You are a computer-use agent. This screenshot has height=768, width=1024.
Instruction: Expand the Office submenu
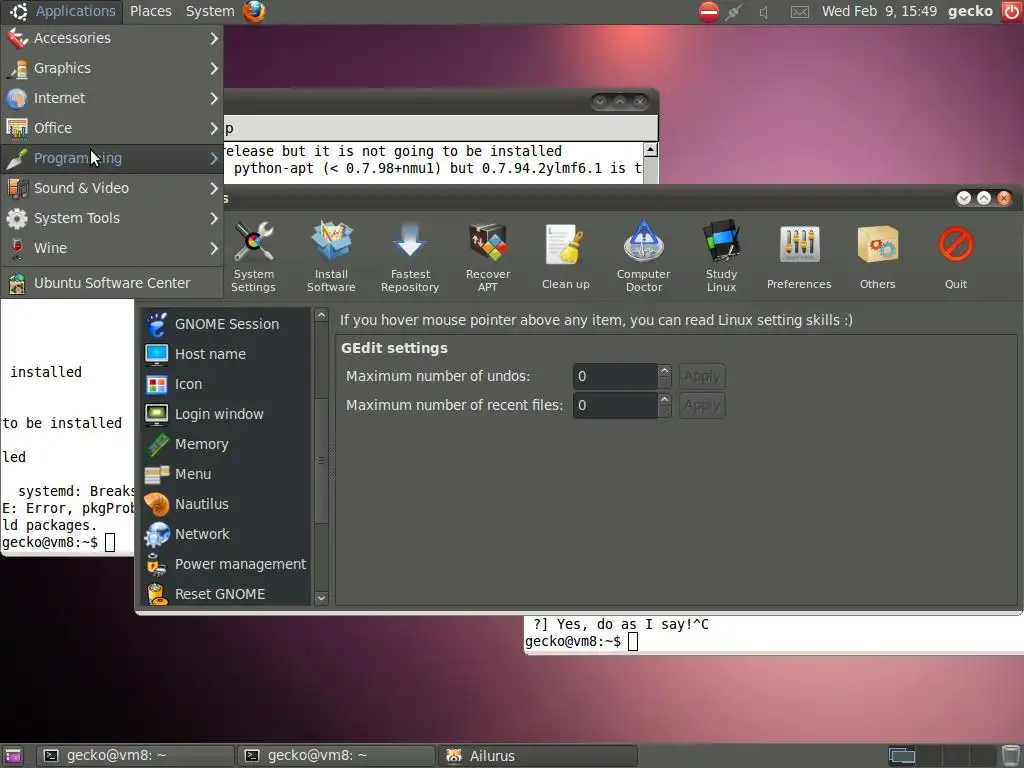[112, 128]
